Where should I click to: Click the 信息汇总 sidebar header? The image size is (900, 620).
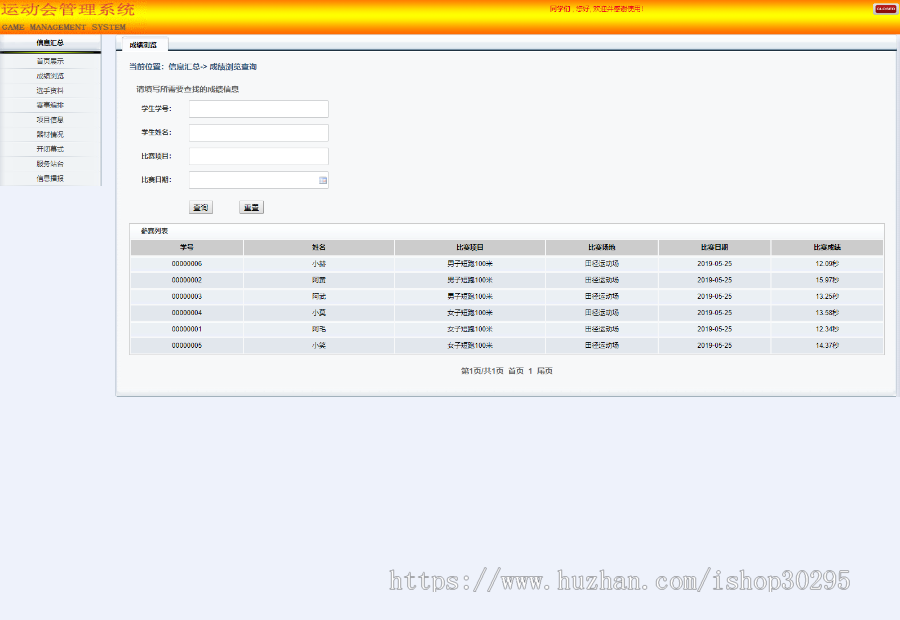point(48,41)
